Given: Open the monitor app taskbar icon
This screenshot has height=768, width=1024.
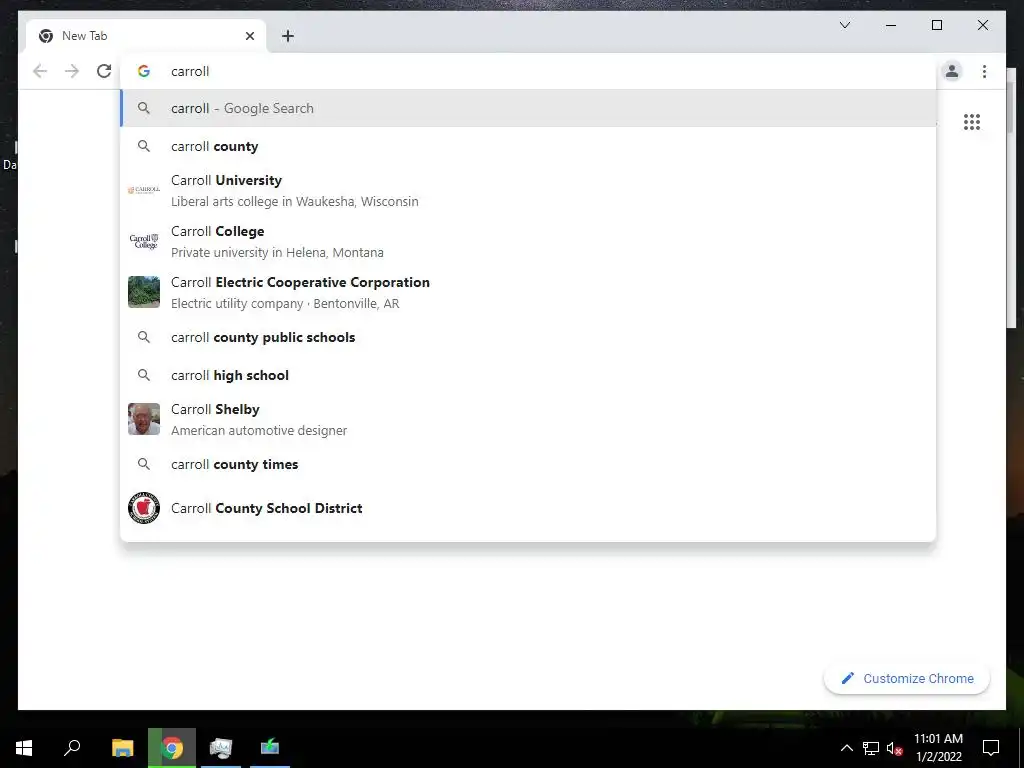Looking at the screenshot, I should click(x=221, y=748).
